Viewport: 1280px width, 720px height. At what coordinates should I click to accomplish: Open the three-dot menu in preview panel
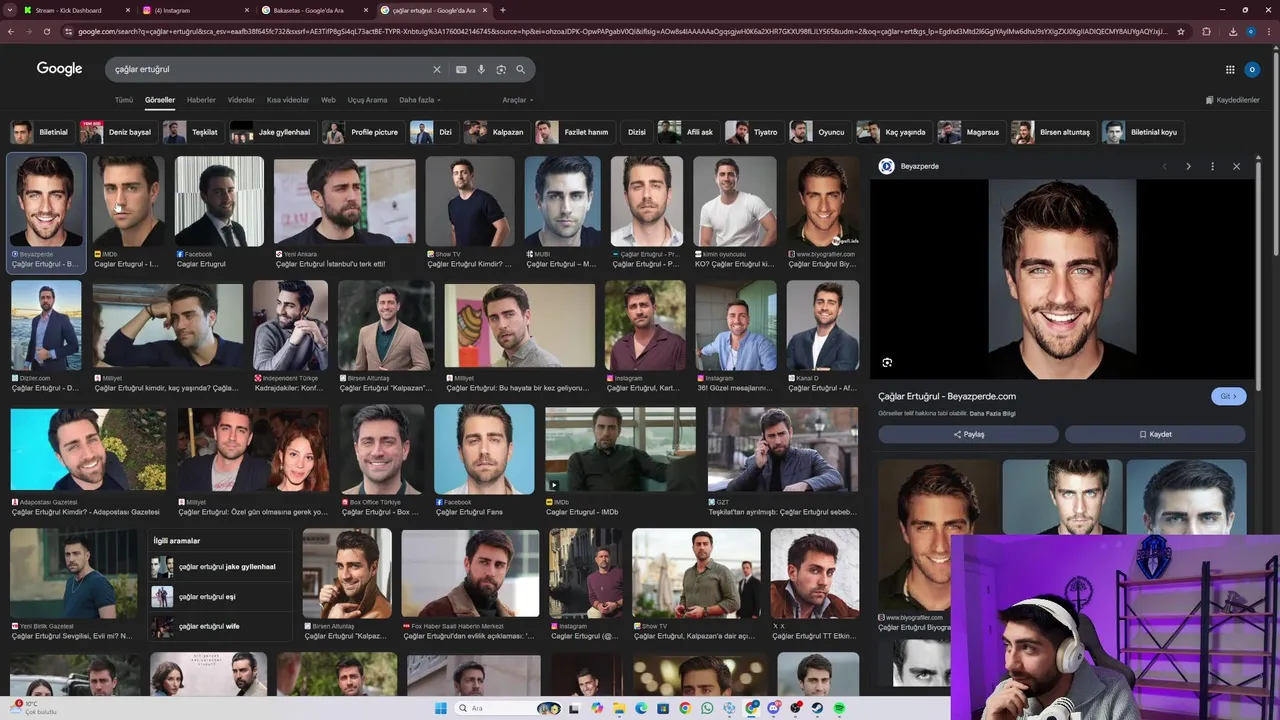coord(1212,166)
